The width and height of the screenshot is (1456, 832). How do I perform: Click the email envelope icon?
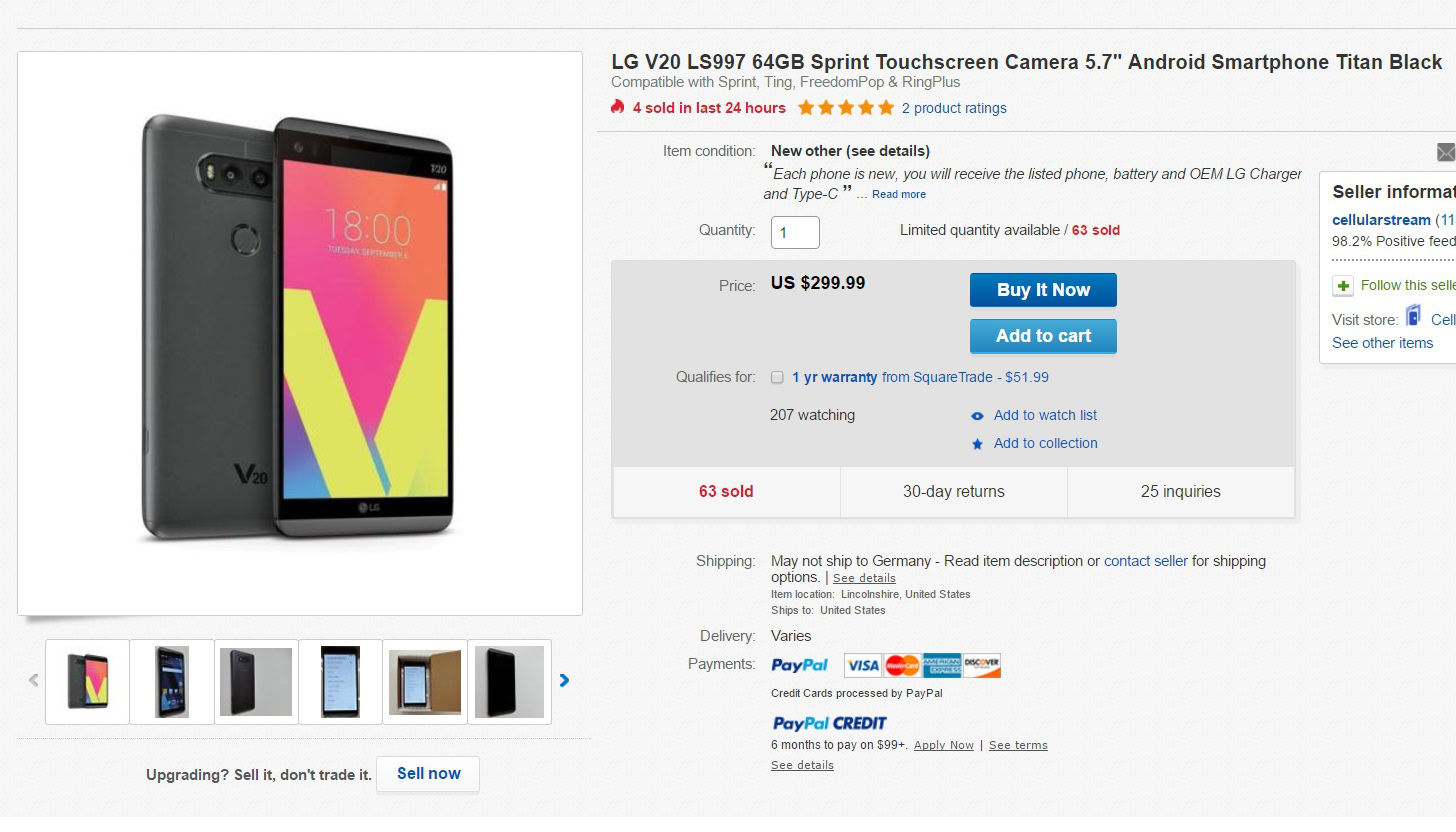point(1446,152)
